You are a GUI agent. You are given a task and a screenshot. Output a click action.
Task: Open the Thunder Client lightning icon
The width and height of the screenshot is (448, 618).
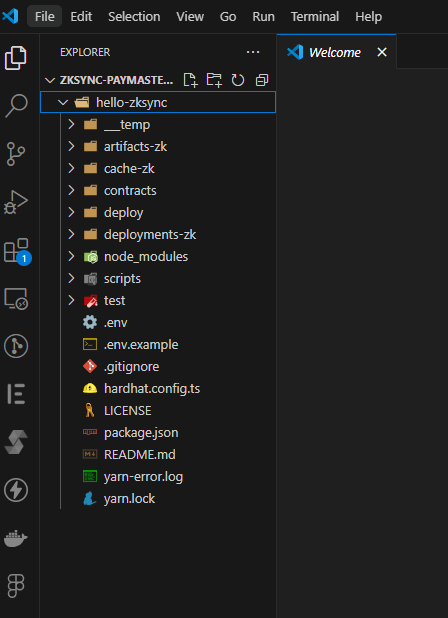point(16,490)
